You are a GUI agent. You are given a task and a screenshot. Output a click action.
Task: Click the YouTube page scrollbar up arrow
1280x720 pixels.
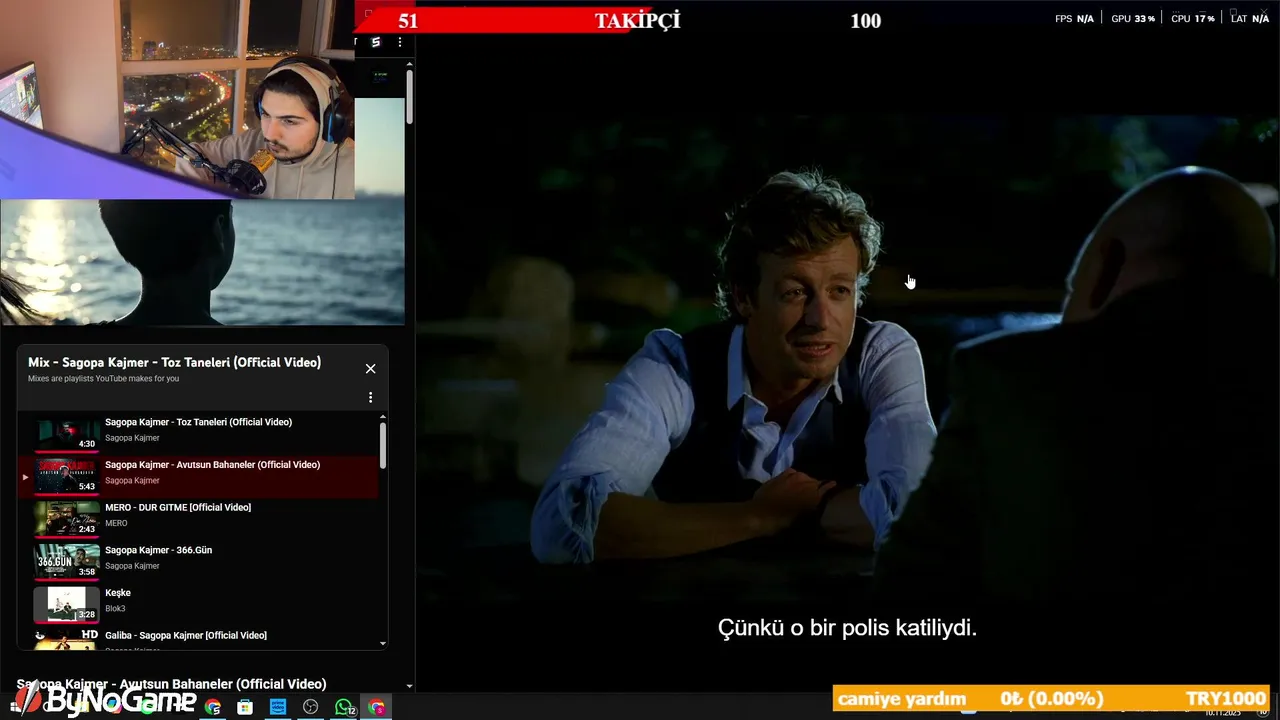pos(409,64)
